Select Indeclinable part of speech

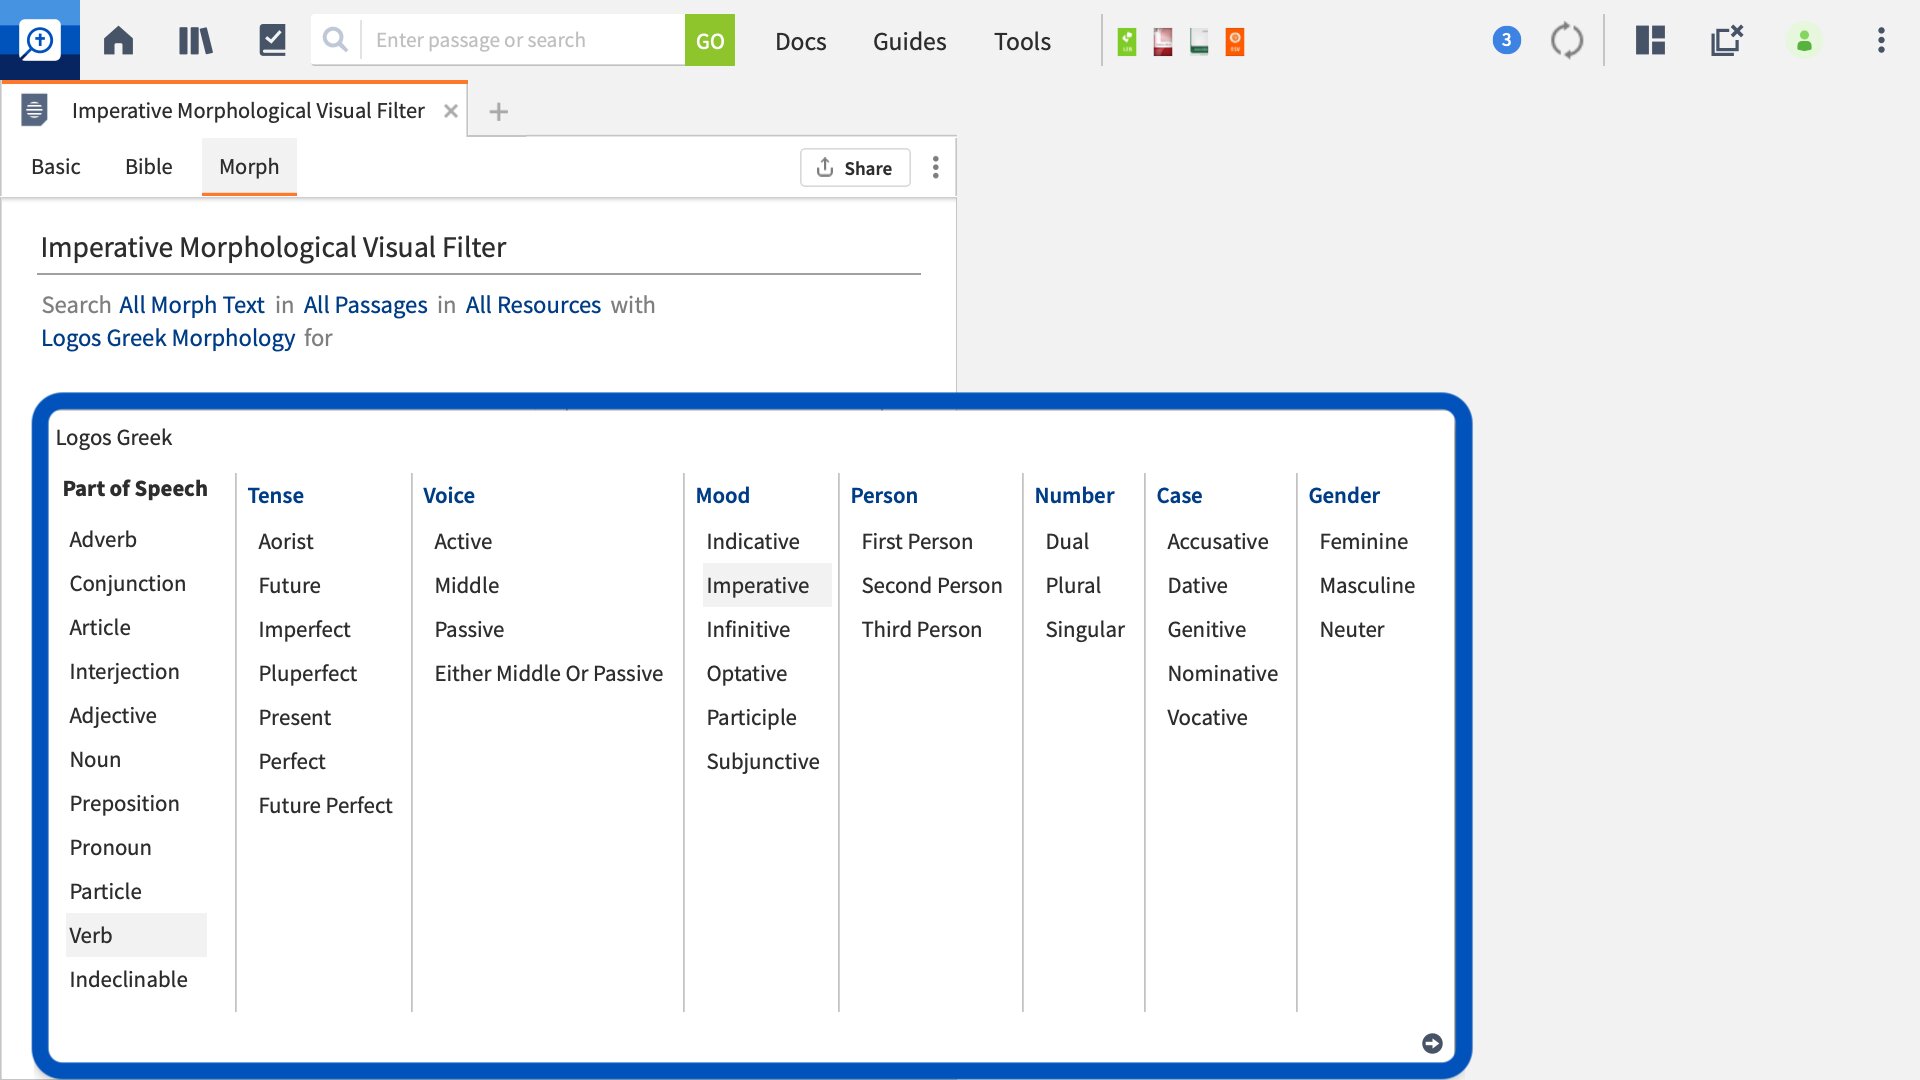[x=128, y=979]
